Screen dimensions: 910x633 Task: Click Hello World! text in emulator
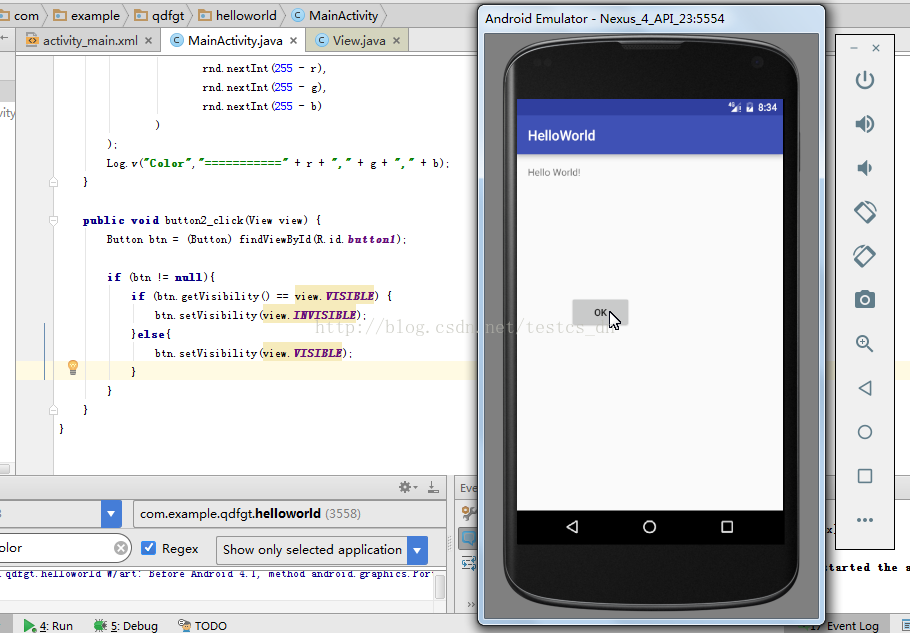point(554,172)
